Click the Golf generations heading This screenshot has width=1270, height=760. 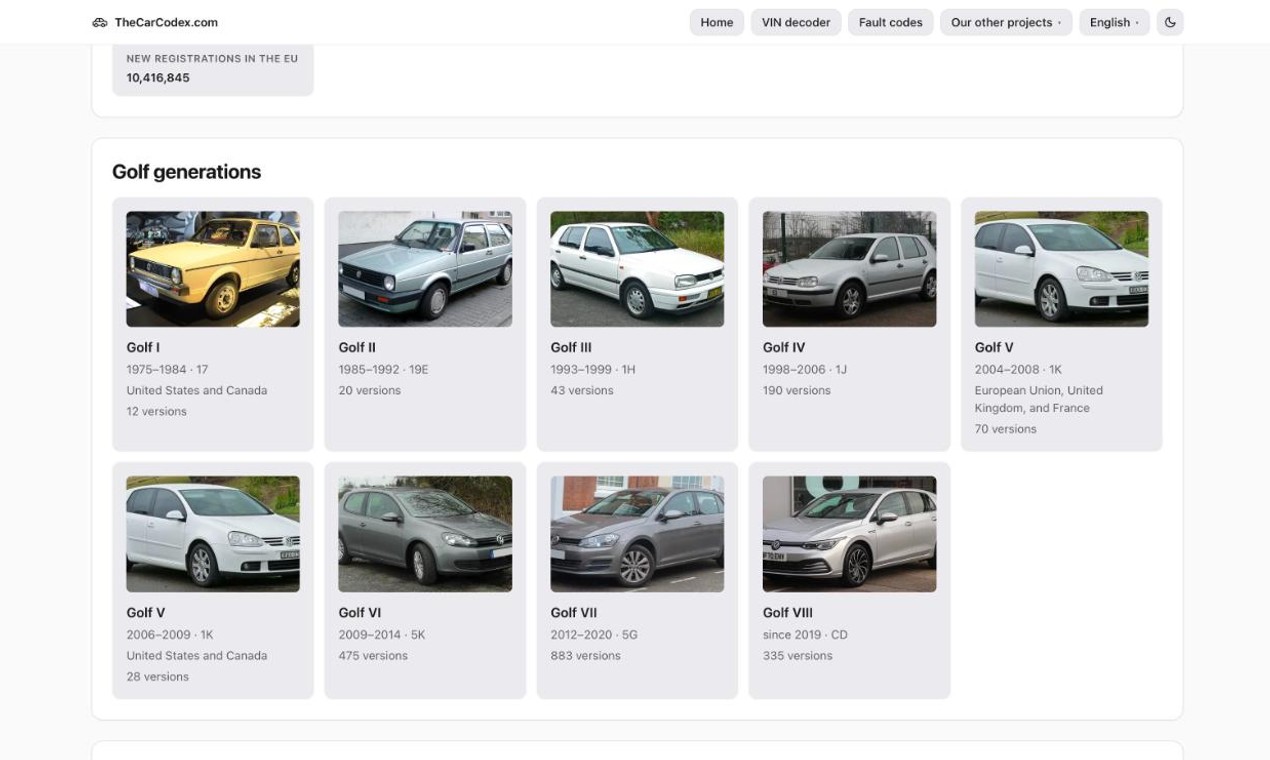(187, 172)
